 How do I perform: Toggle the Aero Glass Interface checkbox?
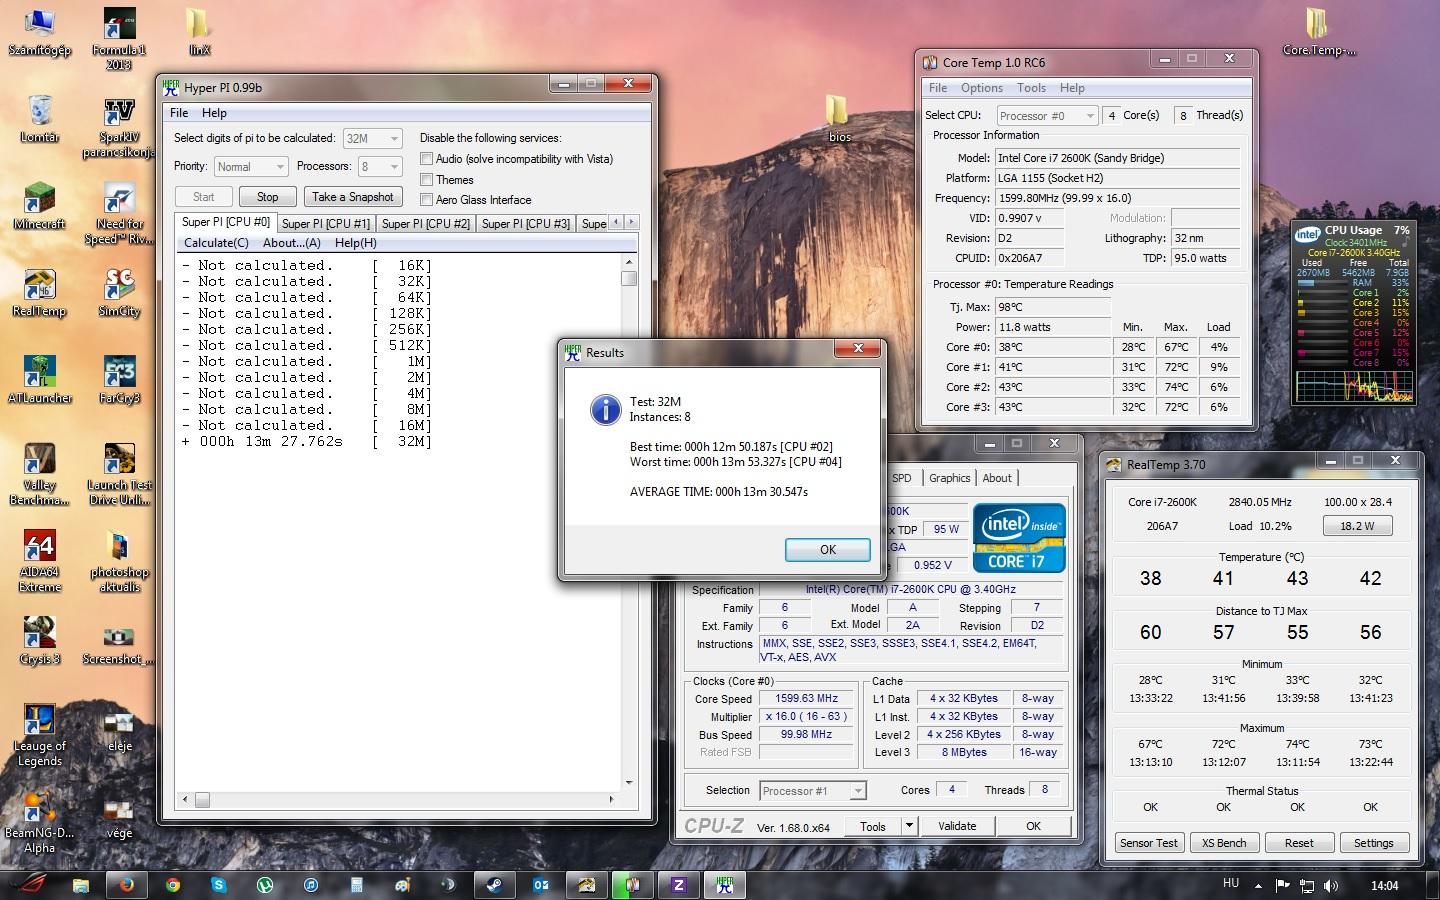(x=427, y=199)
